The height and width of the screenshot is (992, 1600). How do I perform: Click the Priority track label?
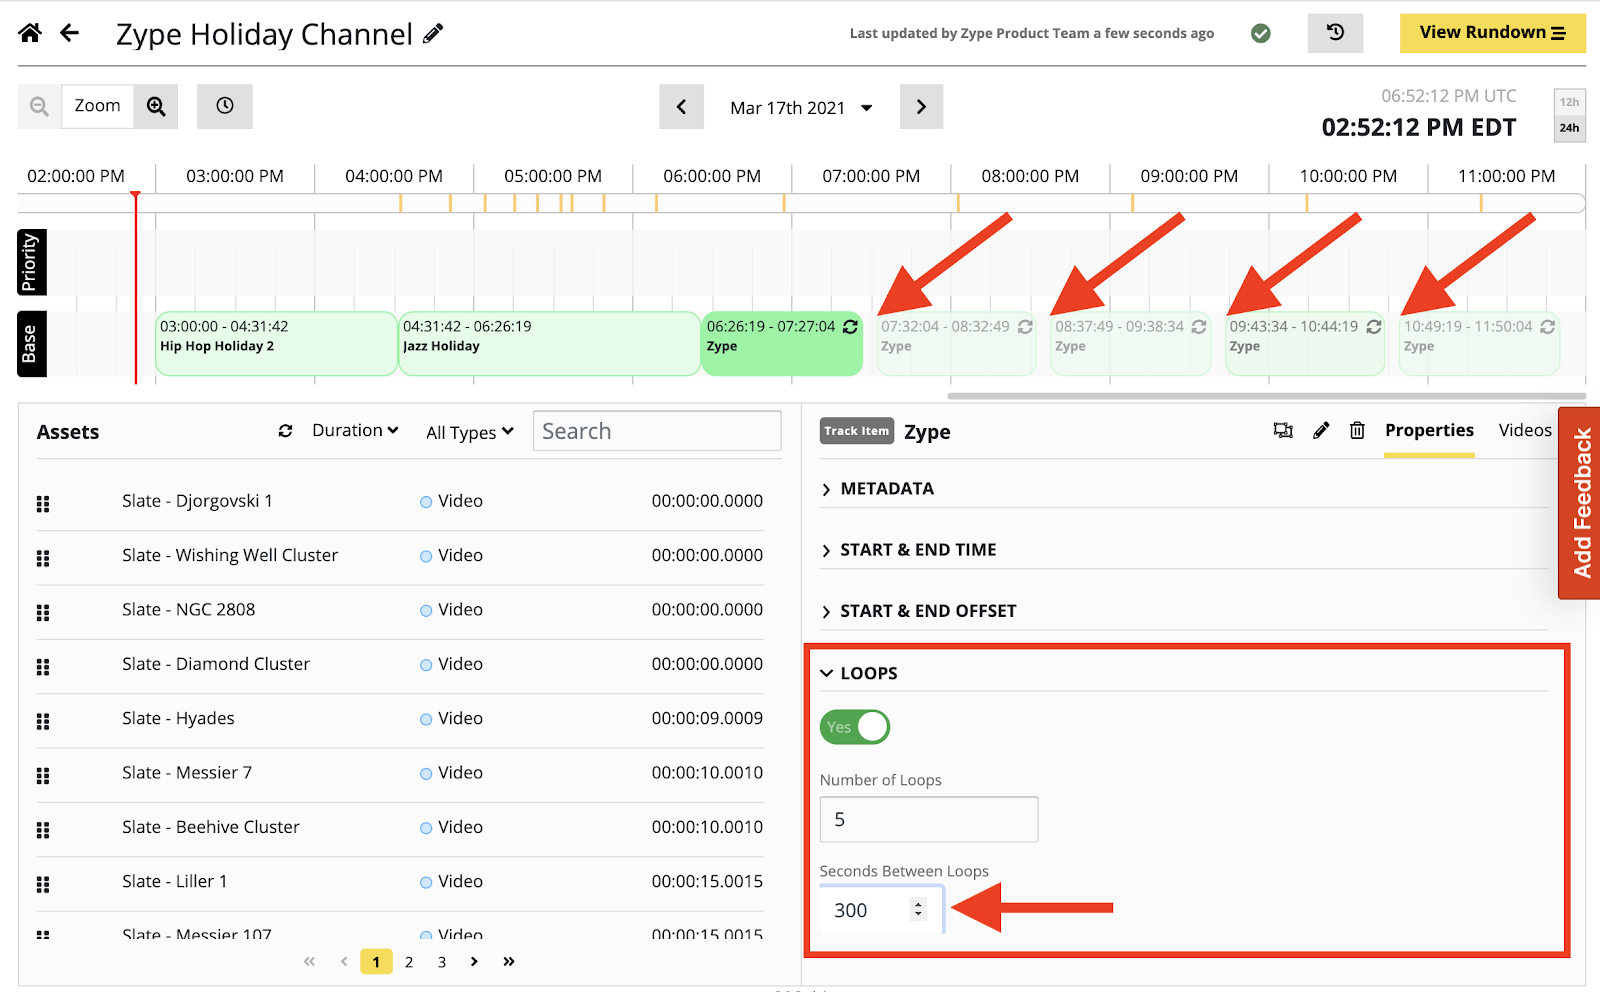(31, 262)
